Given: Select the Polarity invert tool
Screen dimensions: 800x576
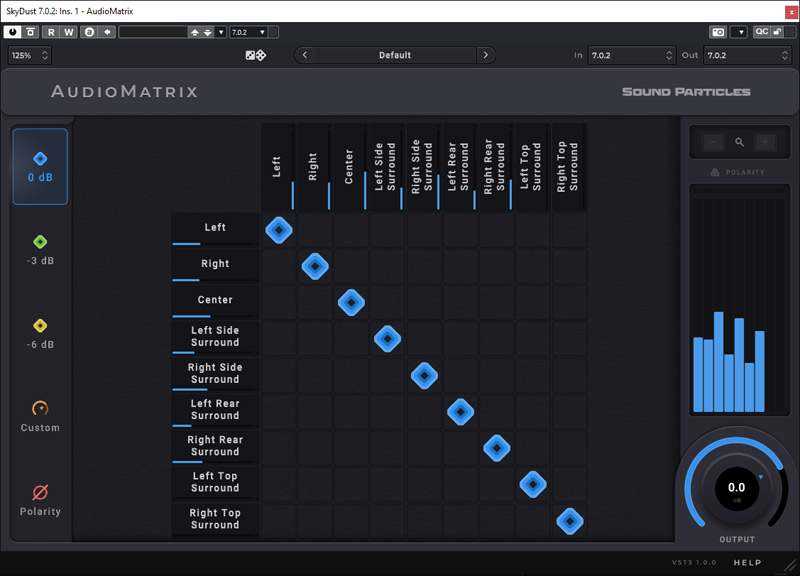Looking at the screenshot, I should pyautogui.click(x=40, y=500).
